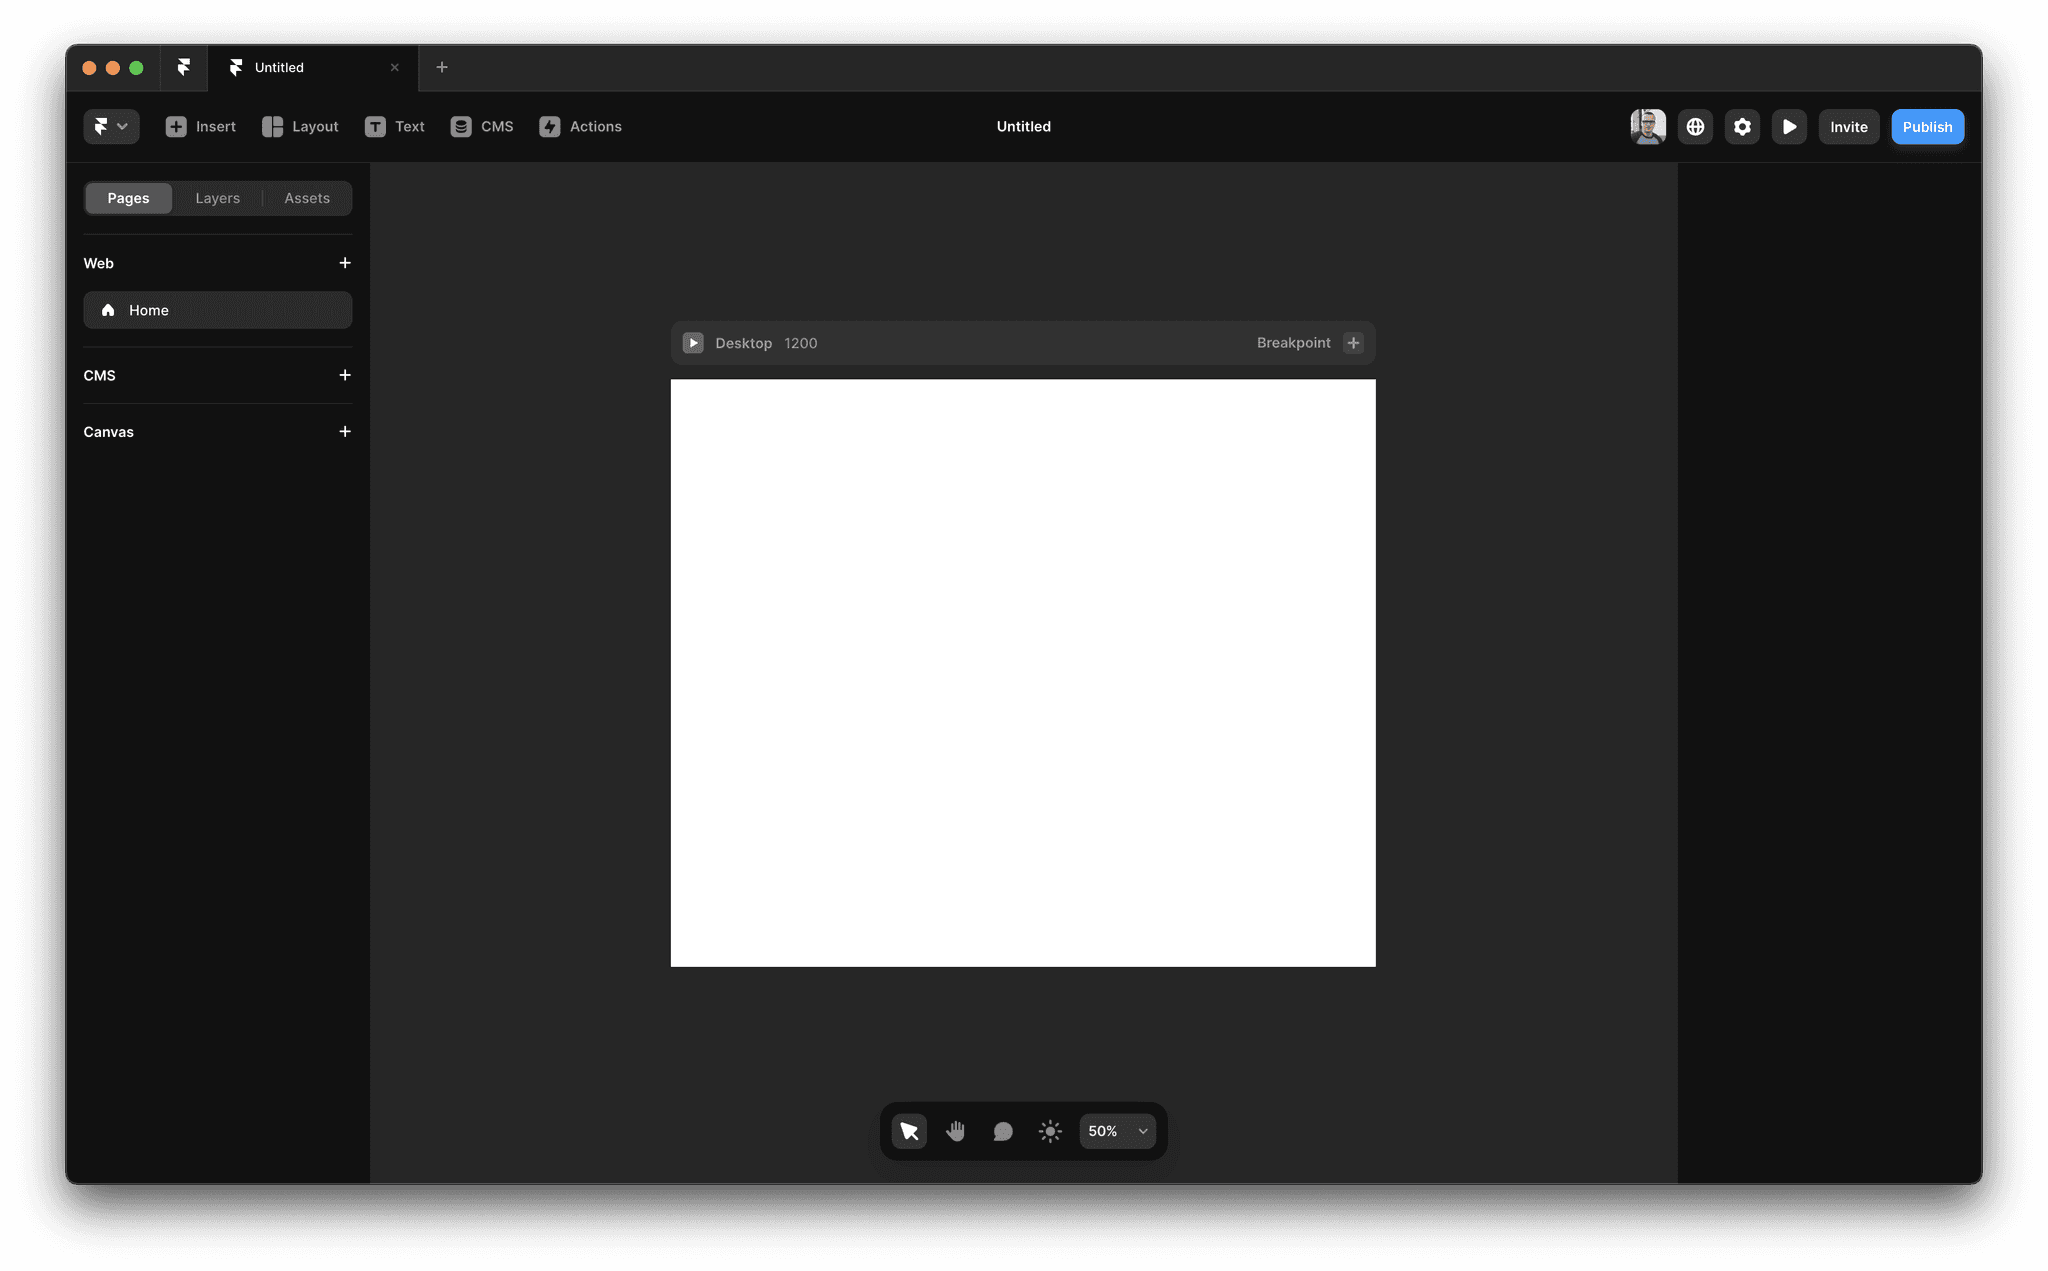2048x1271 pixels.
Task: Select the Home page item
Action: coord(217,310)
